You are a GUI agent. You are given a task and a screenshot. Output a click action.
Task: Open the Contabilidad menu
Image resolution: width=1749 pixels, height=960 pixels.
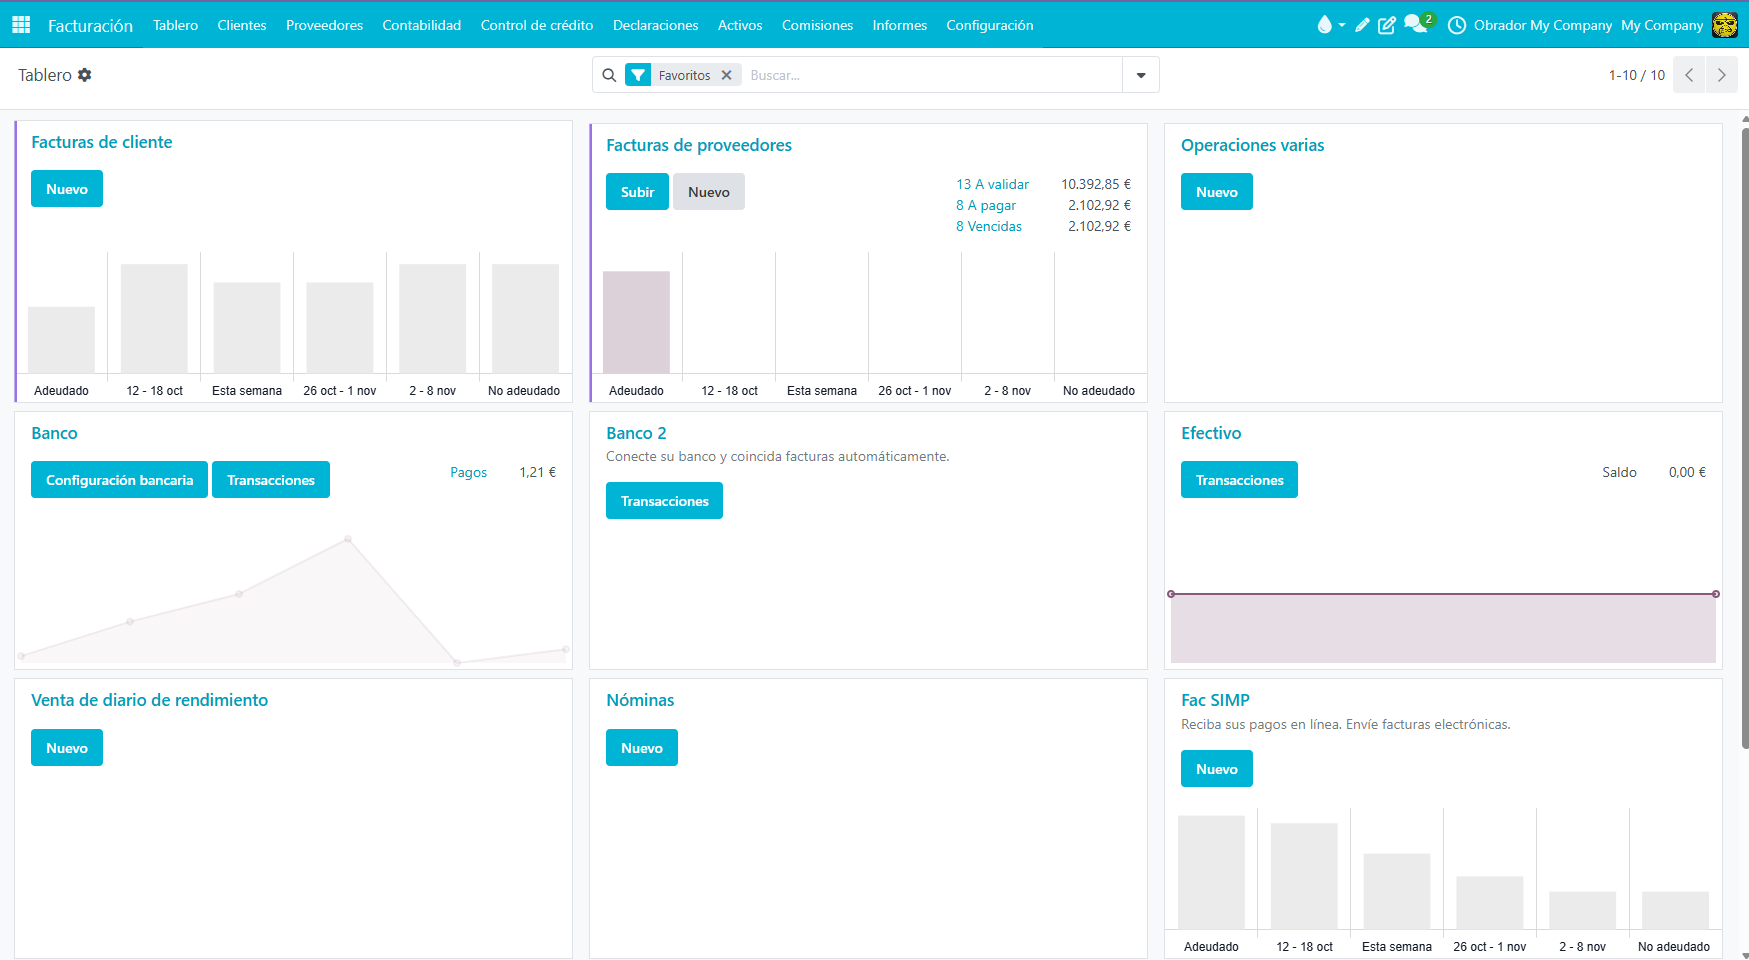point(422,25)
